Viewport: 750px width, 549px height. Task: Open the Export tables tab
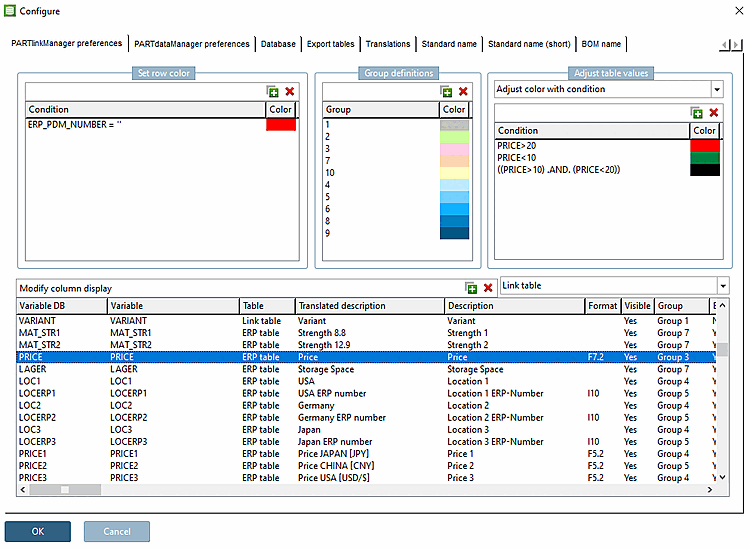(330, 44)
